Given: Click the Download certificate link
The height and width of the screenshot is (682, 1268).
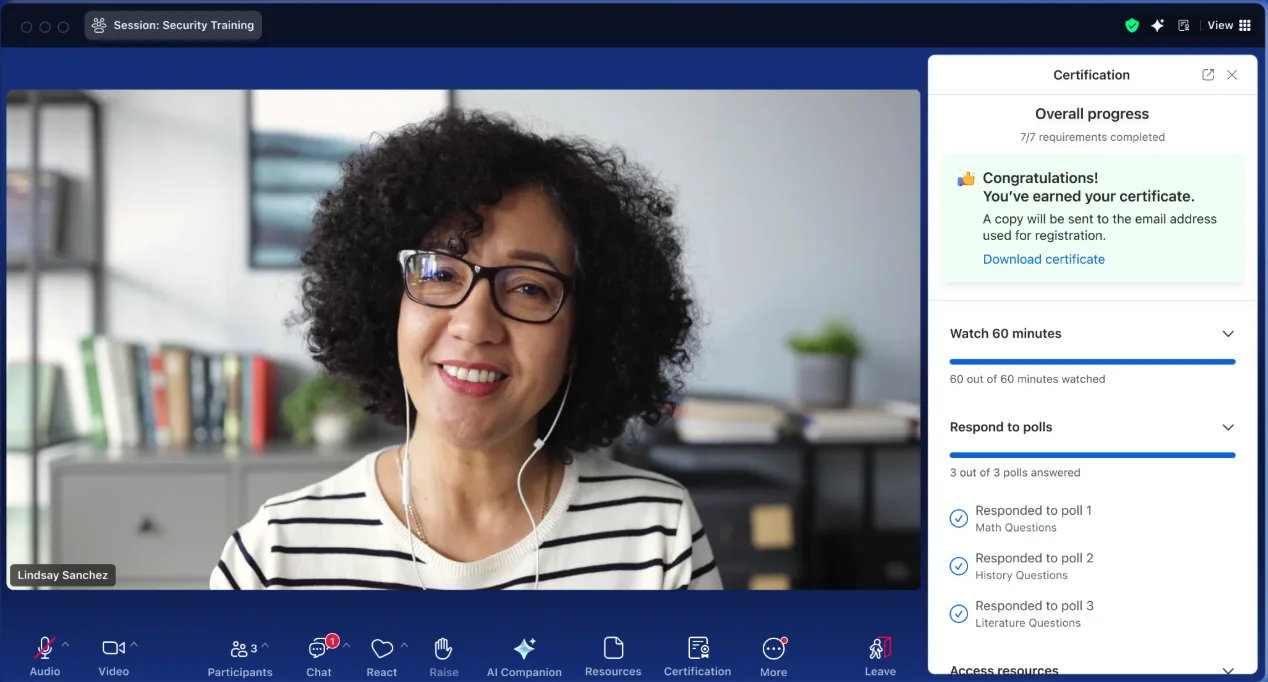Looking at the screenshot, I should (1043, 259).
